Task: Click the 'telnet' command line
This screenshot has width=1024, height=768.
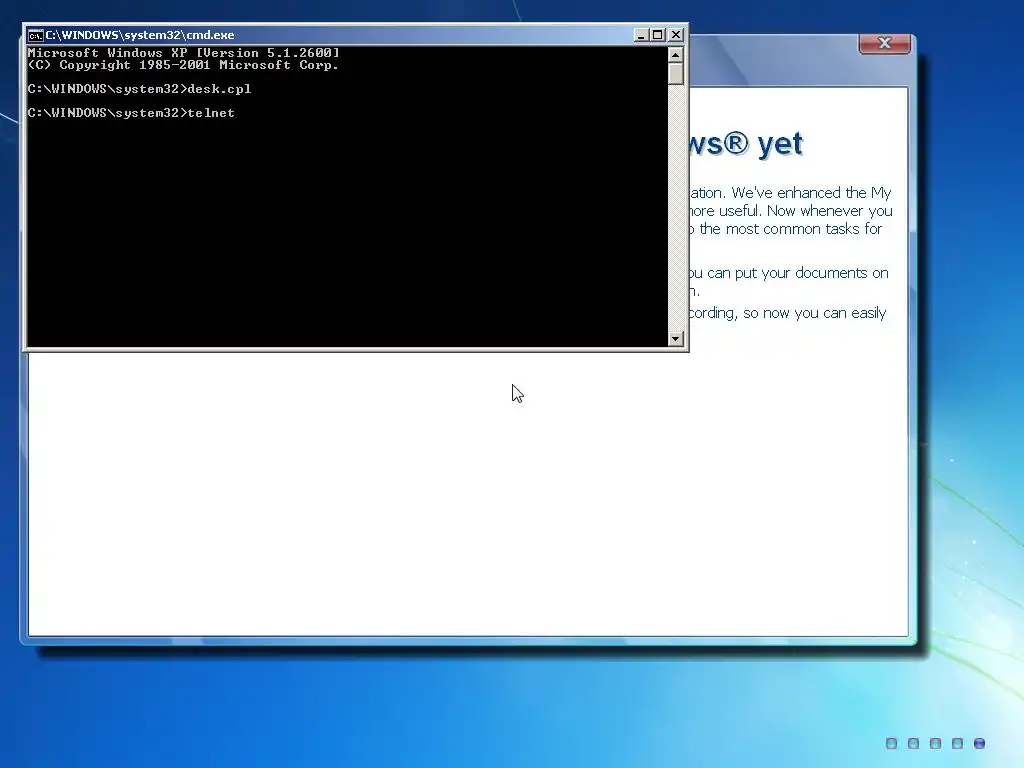Action: coord(131,113)
